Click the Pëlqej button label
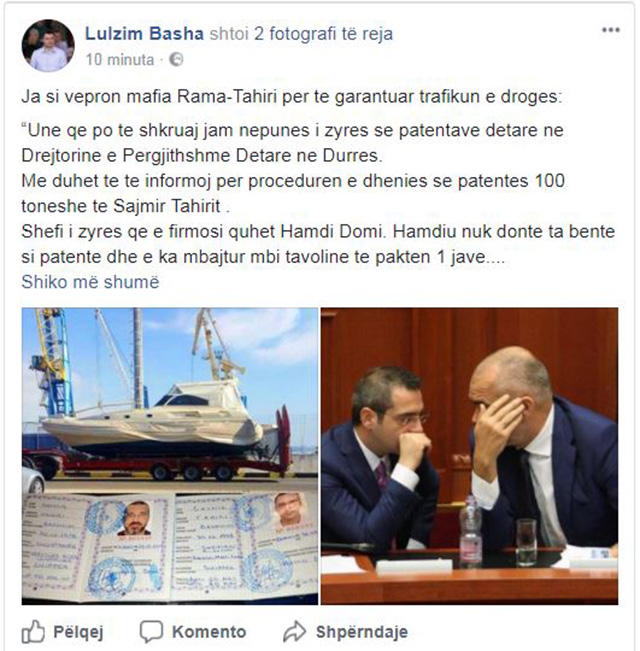The height and width of the screenshot is (651, 640). (x=78, y=632)
